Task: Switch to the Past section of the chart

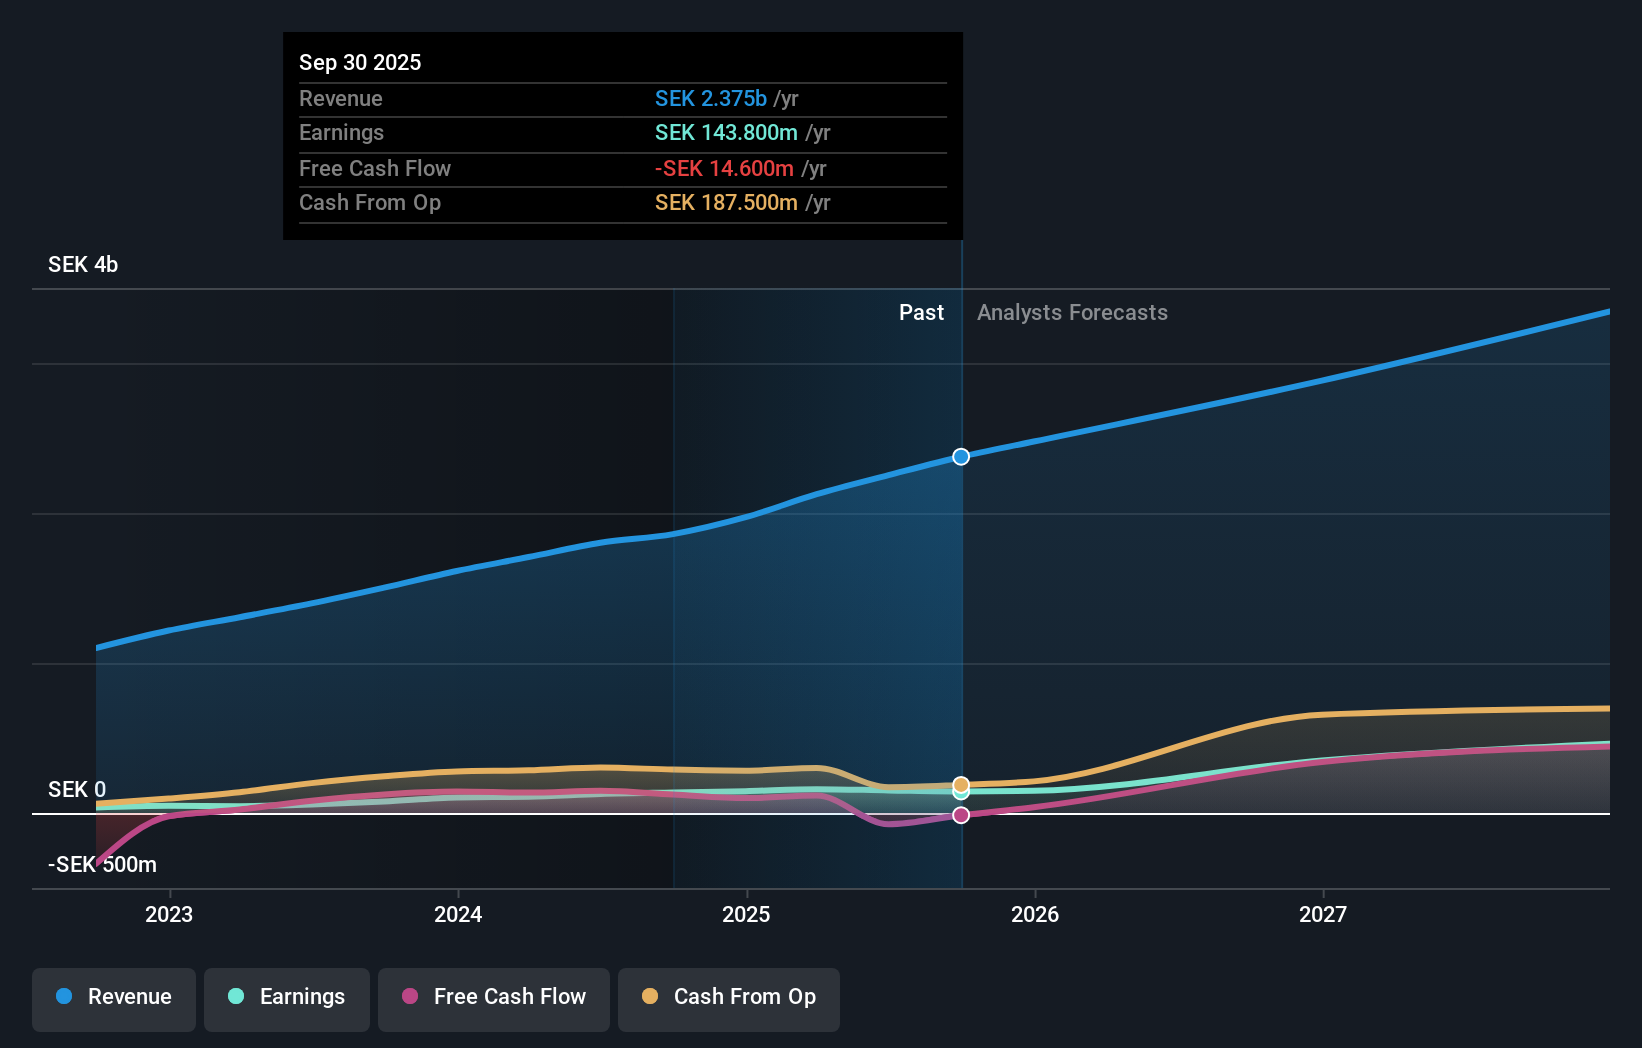Action: pos(921,312)
